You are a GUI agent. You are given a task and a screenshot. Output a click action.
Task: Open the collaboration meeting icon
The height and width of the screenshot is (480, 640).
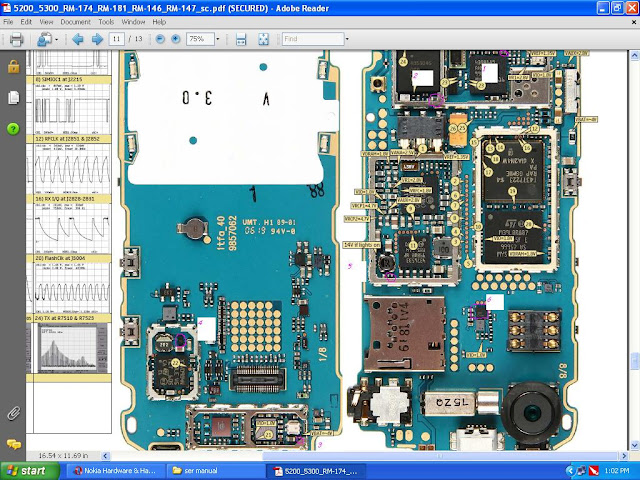(44, 39)
